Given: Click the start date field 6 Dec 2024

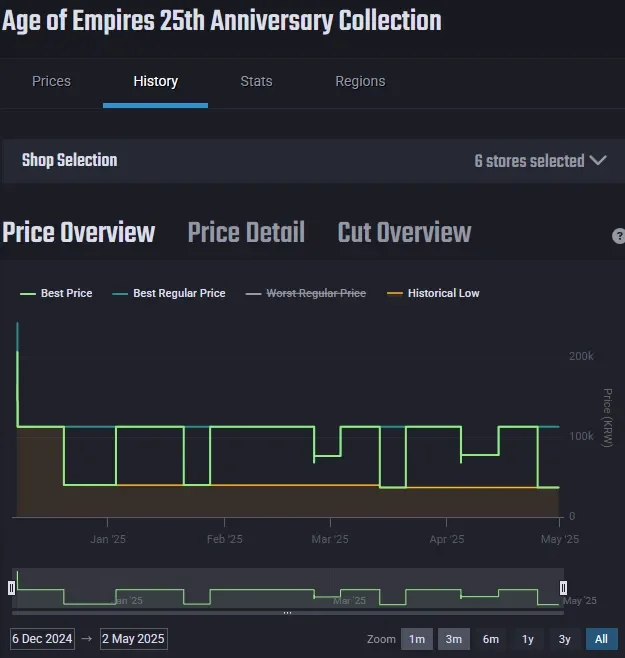Looking at the screenshot, I should pos(43,639).
